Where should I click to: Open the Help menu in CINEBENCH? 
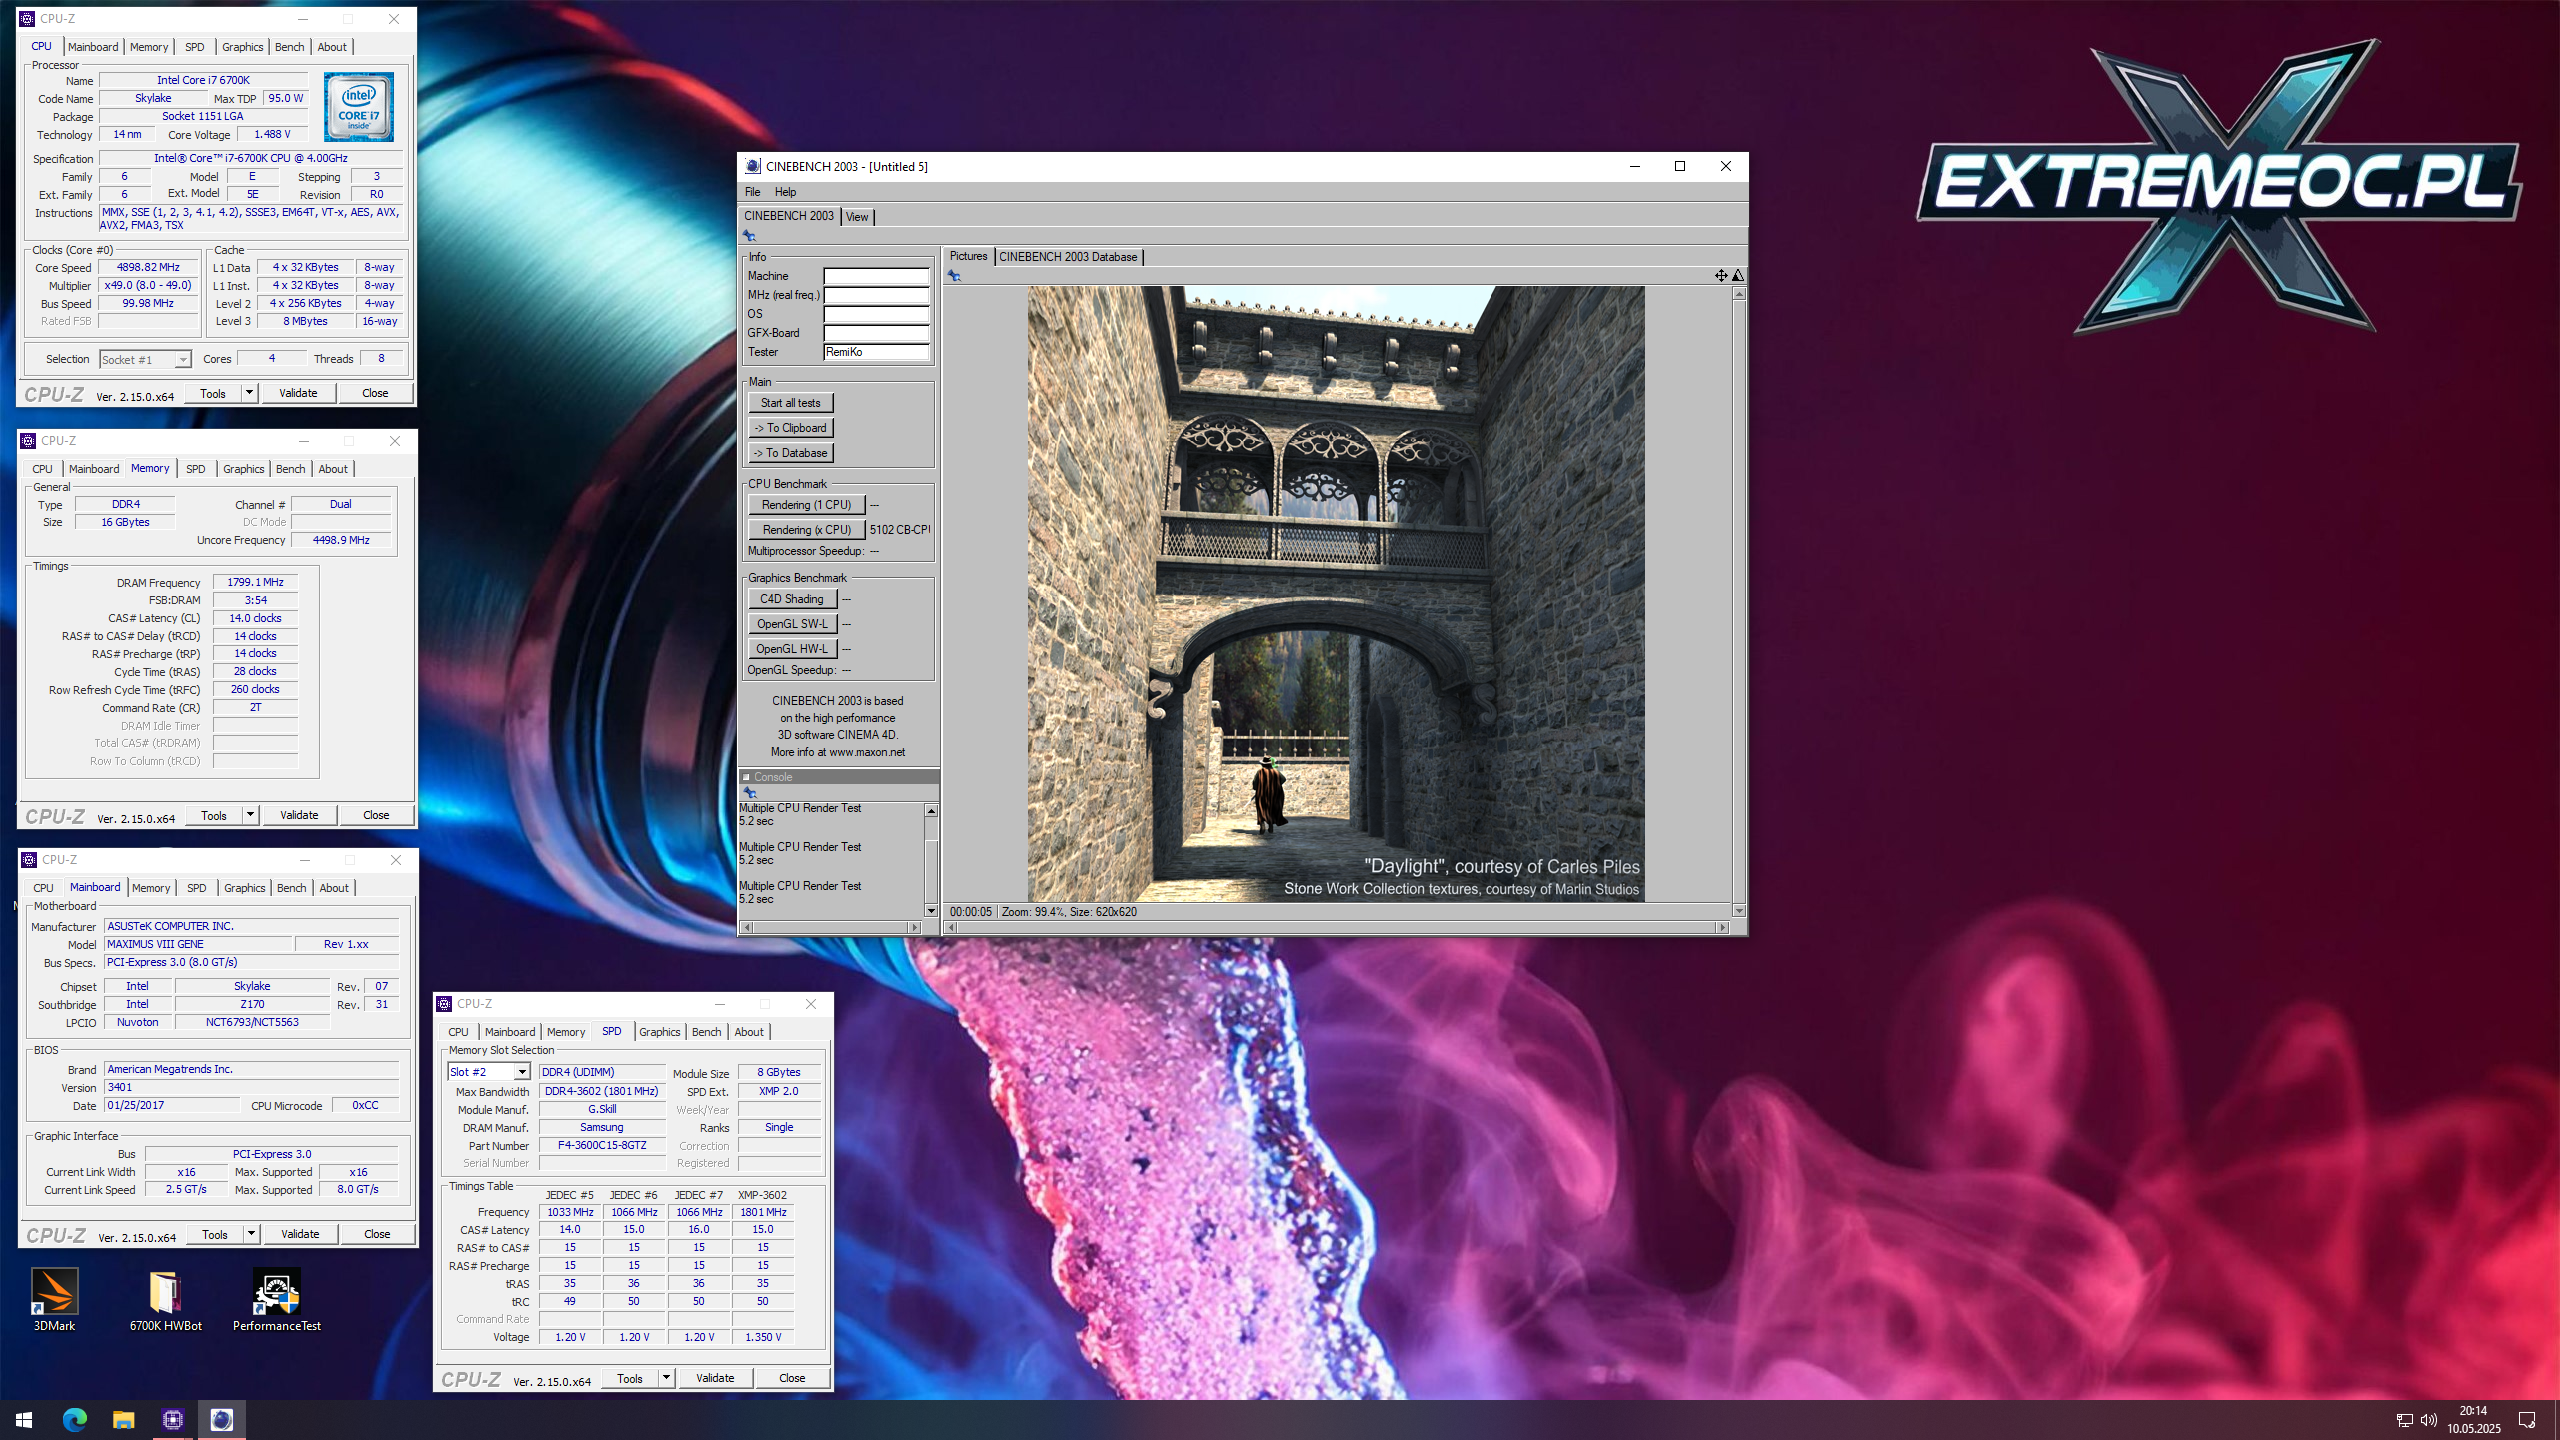785,192
